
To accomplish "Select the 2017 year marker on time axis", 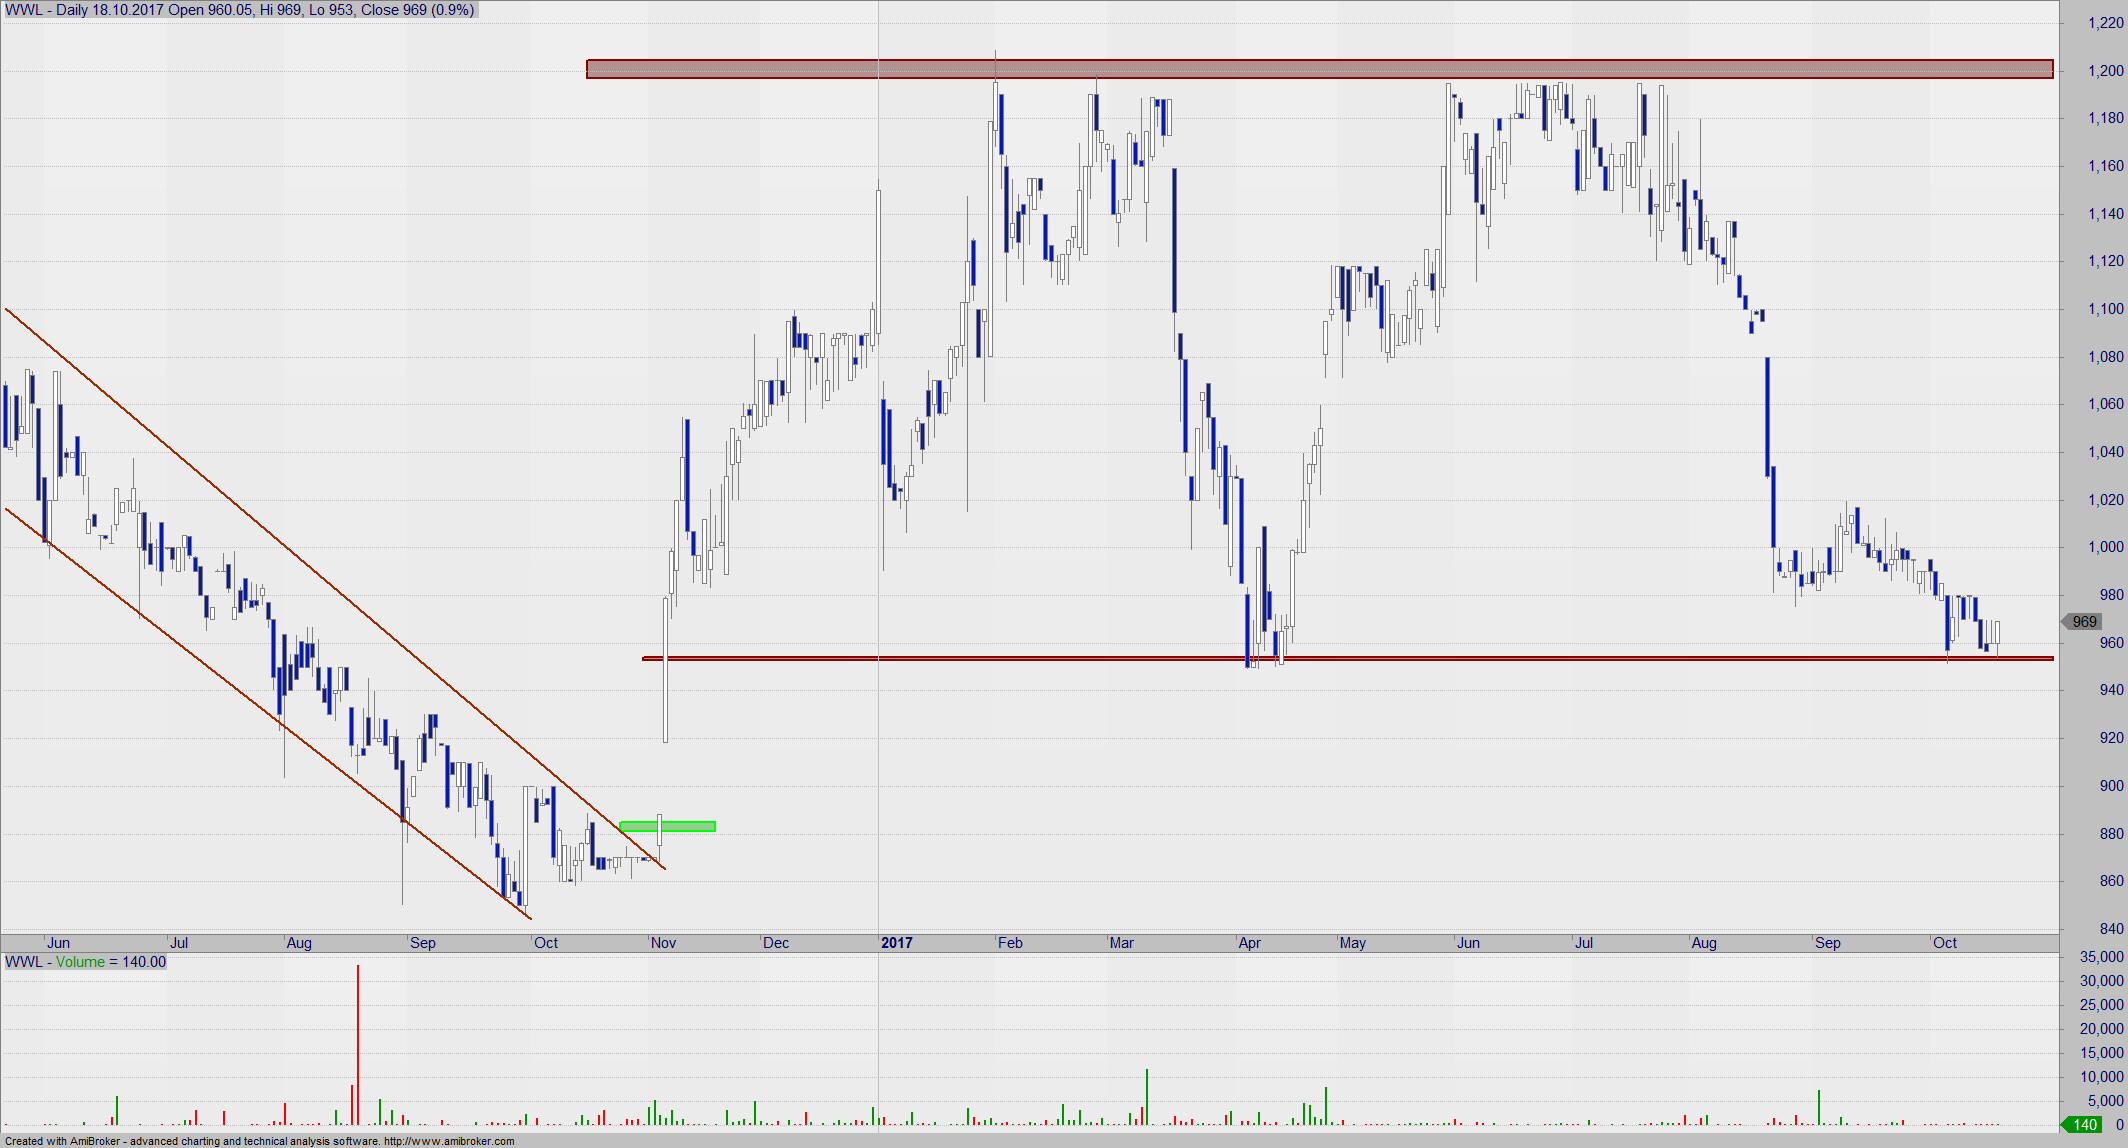I will coord(897,943).
